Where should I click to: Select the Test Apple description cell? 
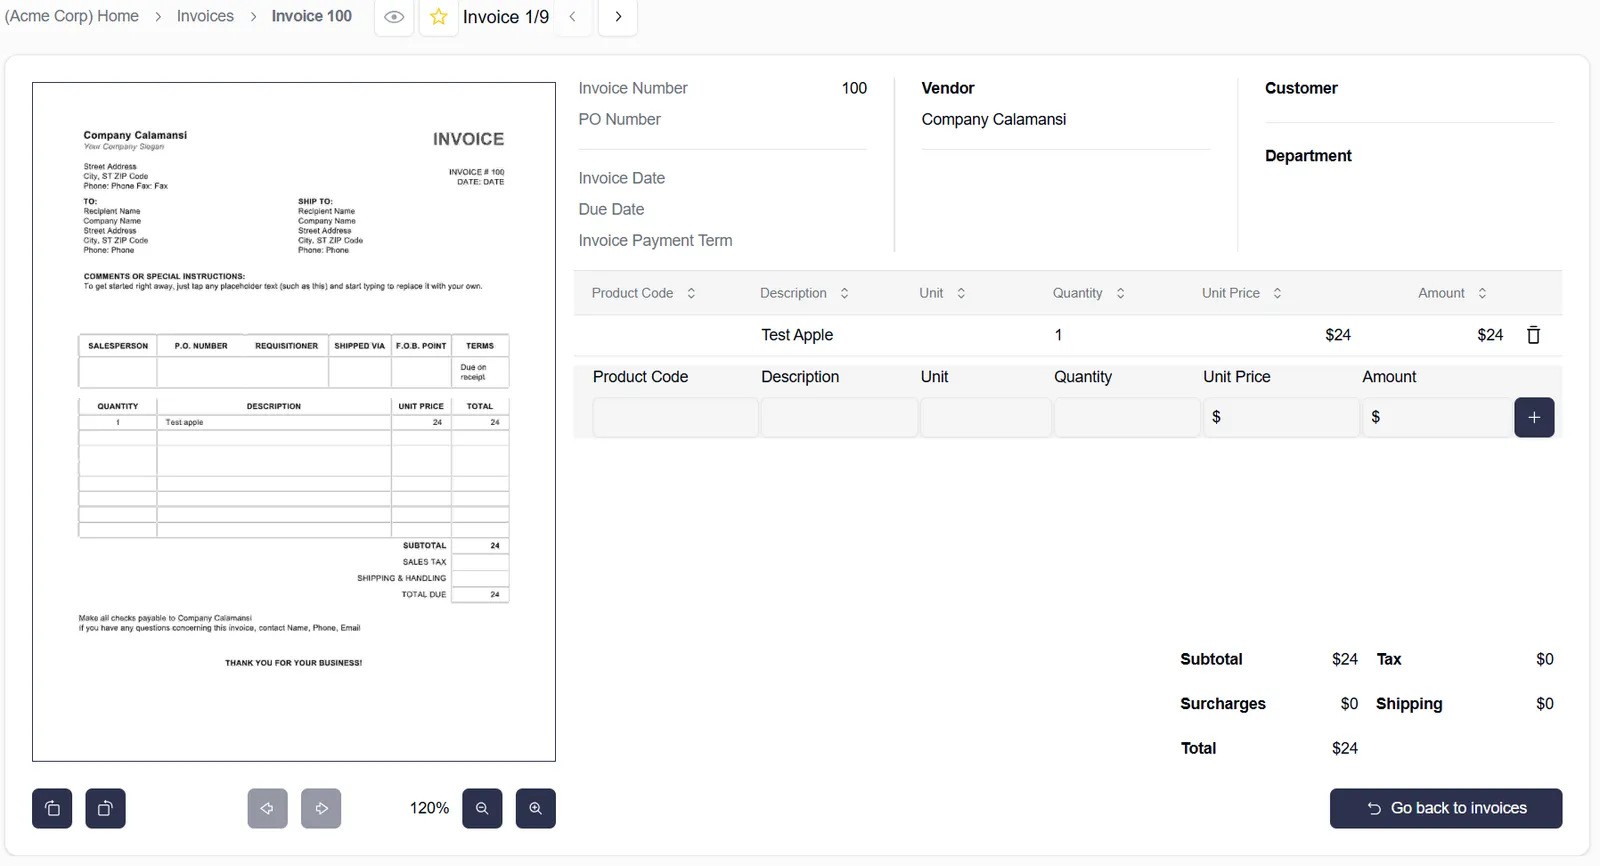tap(797, 335)
